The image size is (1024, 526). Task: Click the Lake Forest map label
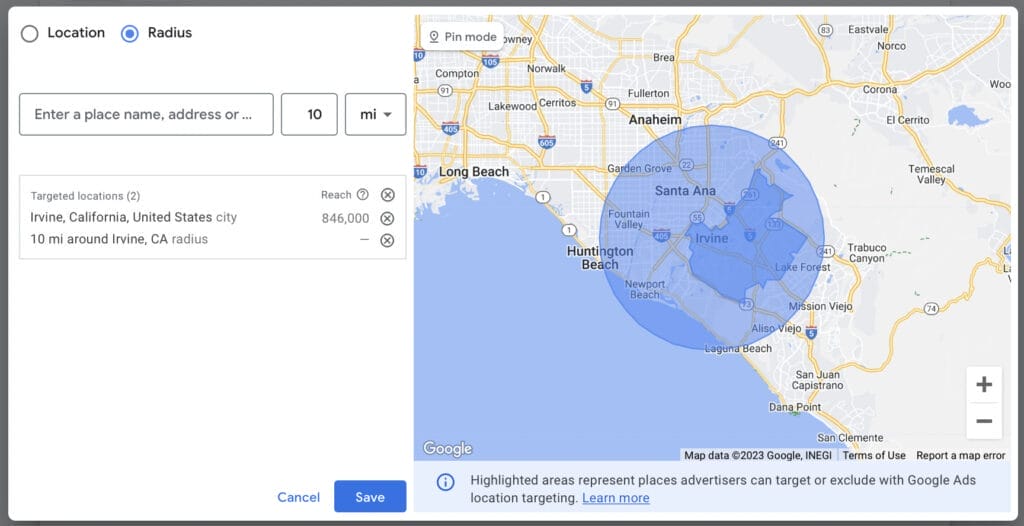(803, 267)
